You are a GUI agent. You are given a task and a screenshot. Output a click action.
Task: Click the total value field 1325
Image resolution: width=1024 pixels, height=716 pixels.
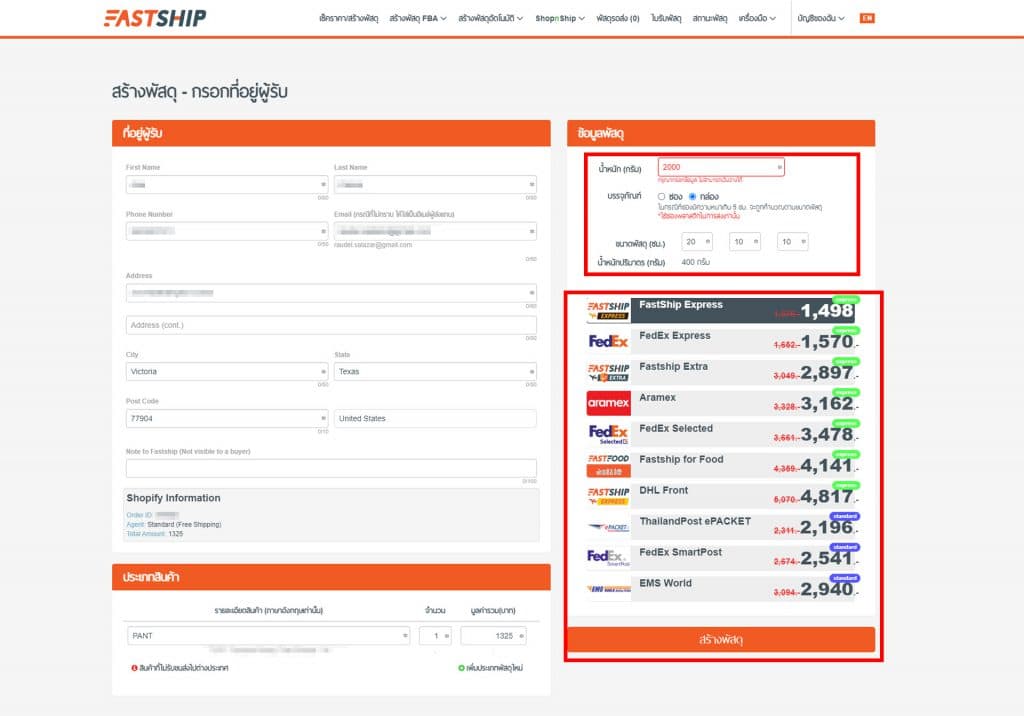(493, 636)
